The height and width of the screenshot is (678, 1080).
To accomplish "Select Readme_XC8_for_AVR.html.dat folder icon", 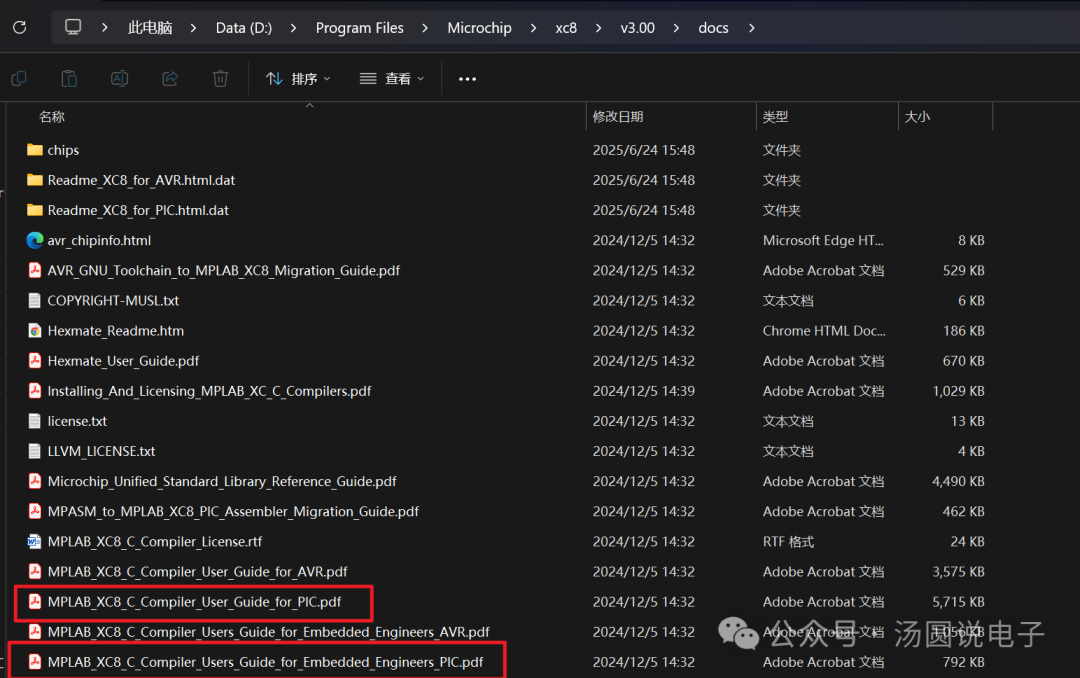I will pos(34,180).
